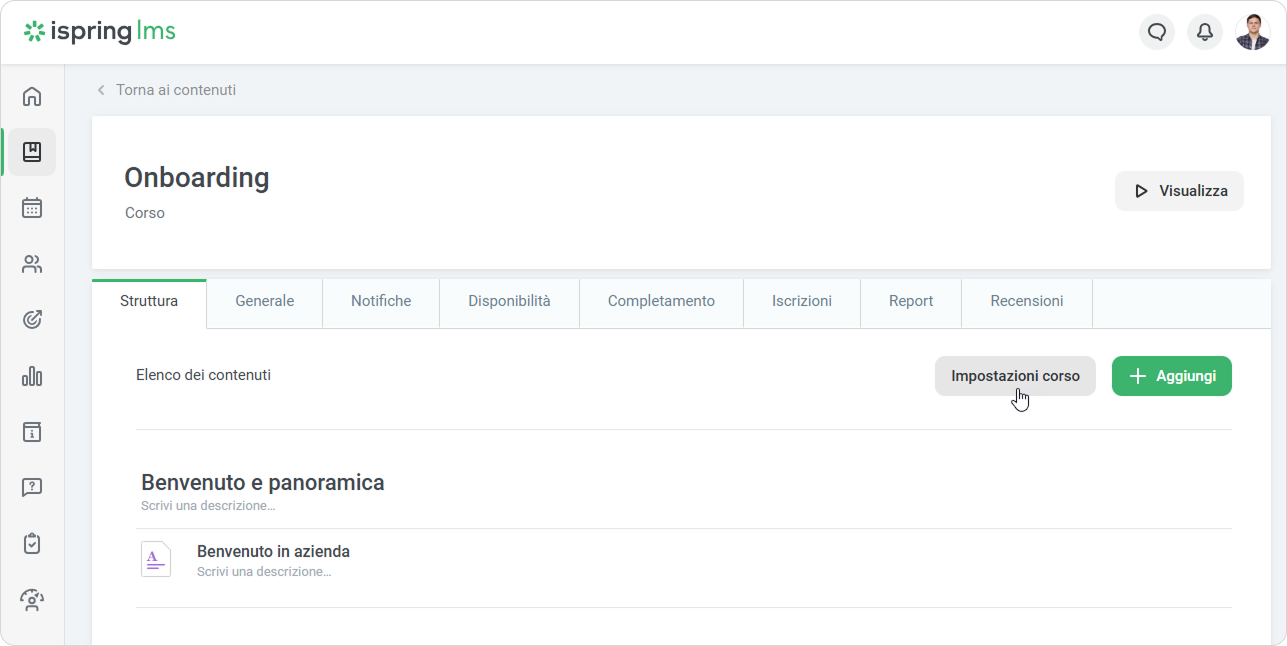This screenshot has width=1287, height=646.
Task: Select the Disponibilità tab
Action: [x=509, y=301]
